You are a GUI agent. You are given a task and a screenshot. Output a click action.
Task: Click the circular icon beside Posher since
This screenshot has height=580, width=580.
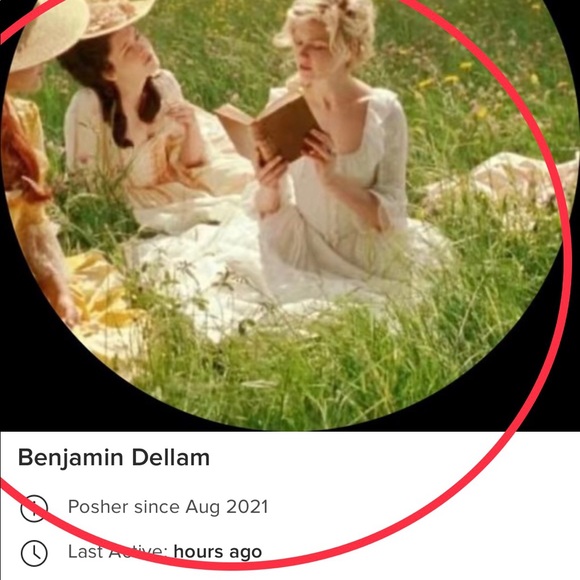point(34,508)
